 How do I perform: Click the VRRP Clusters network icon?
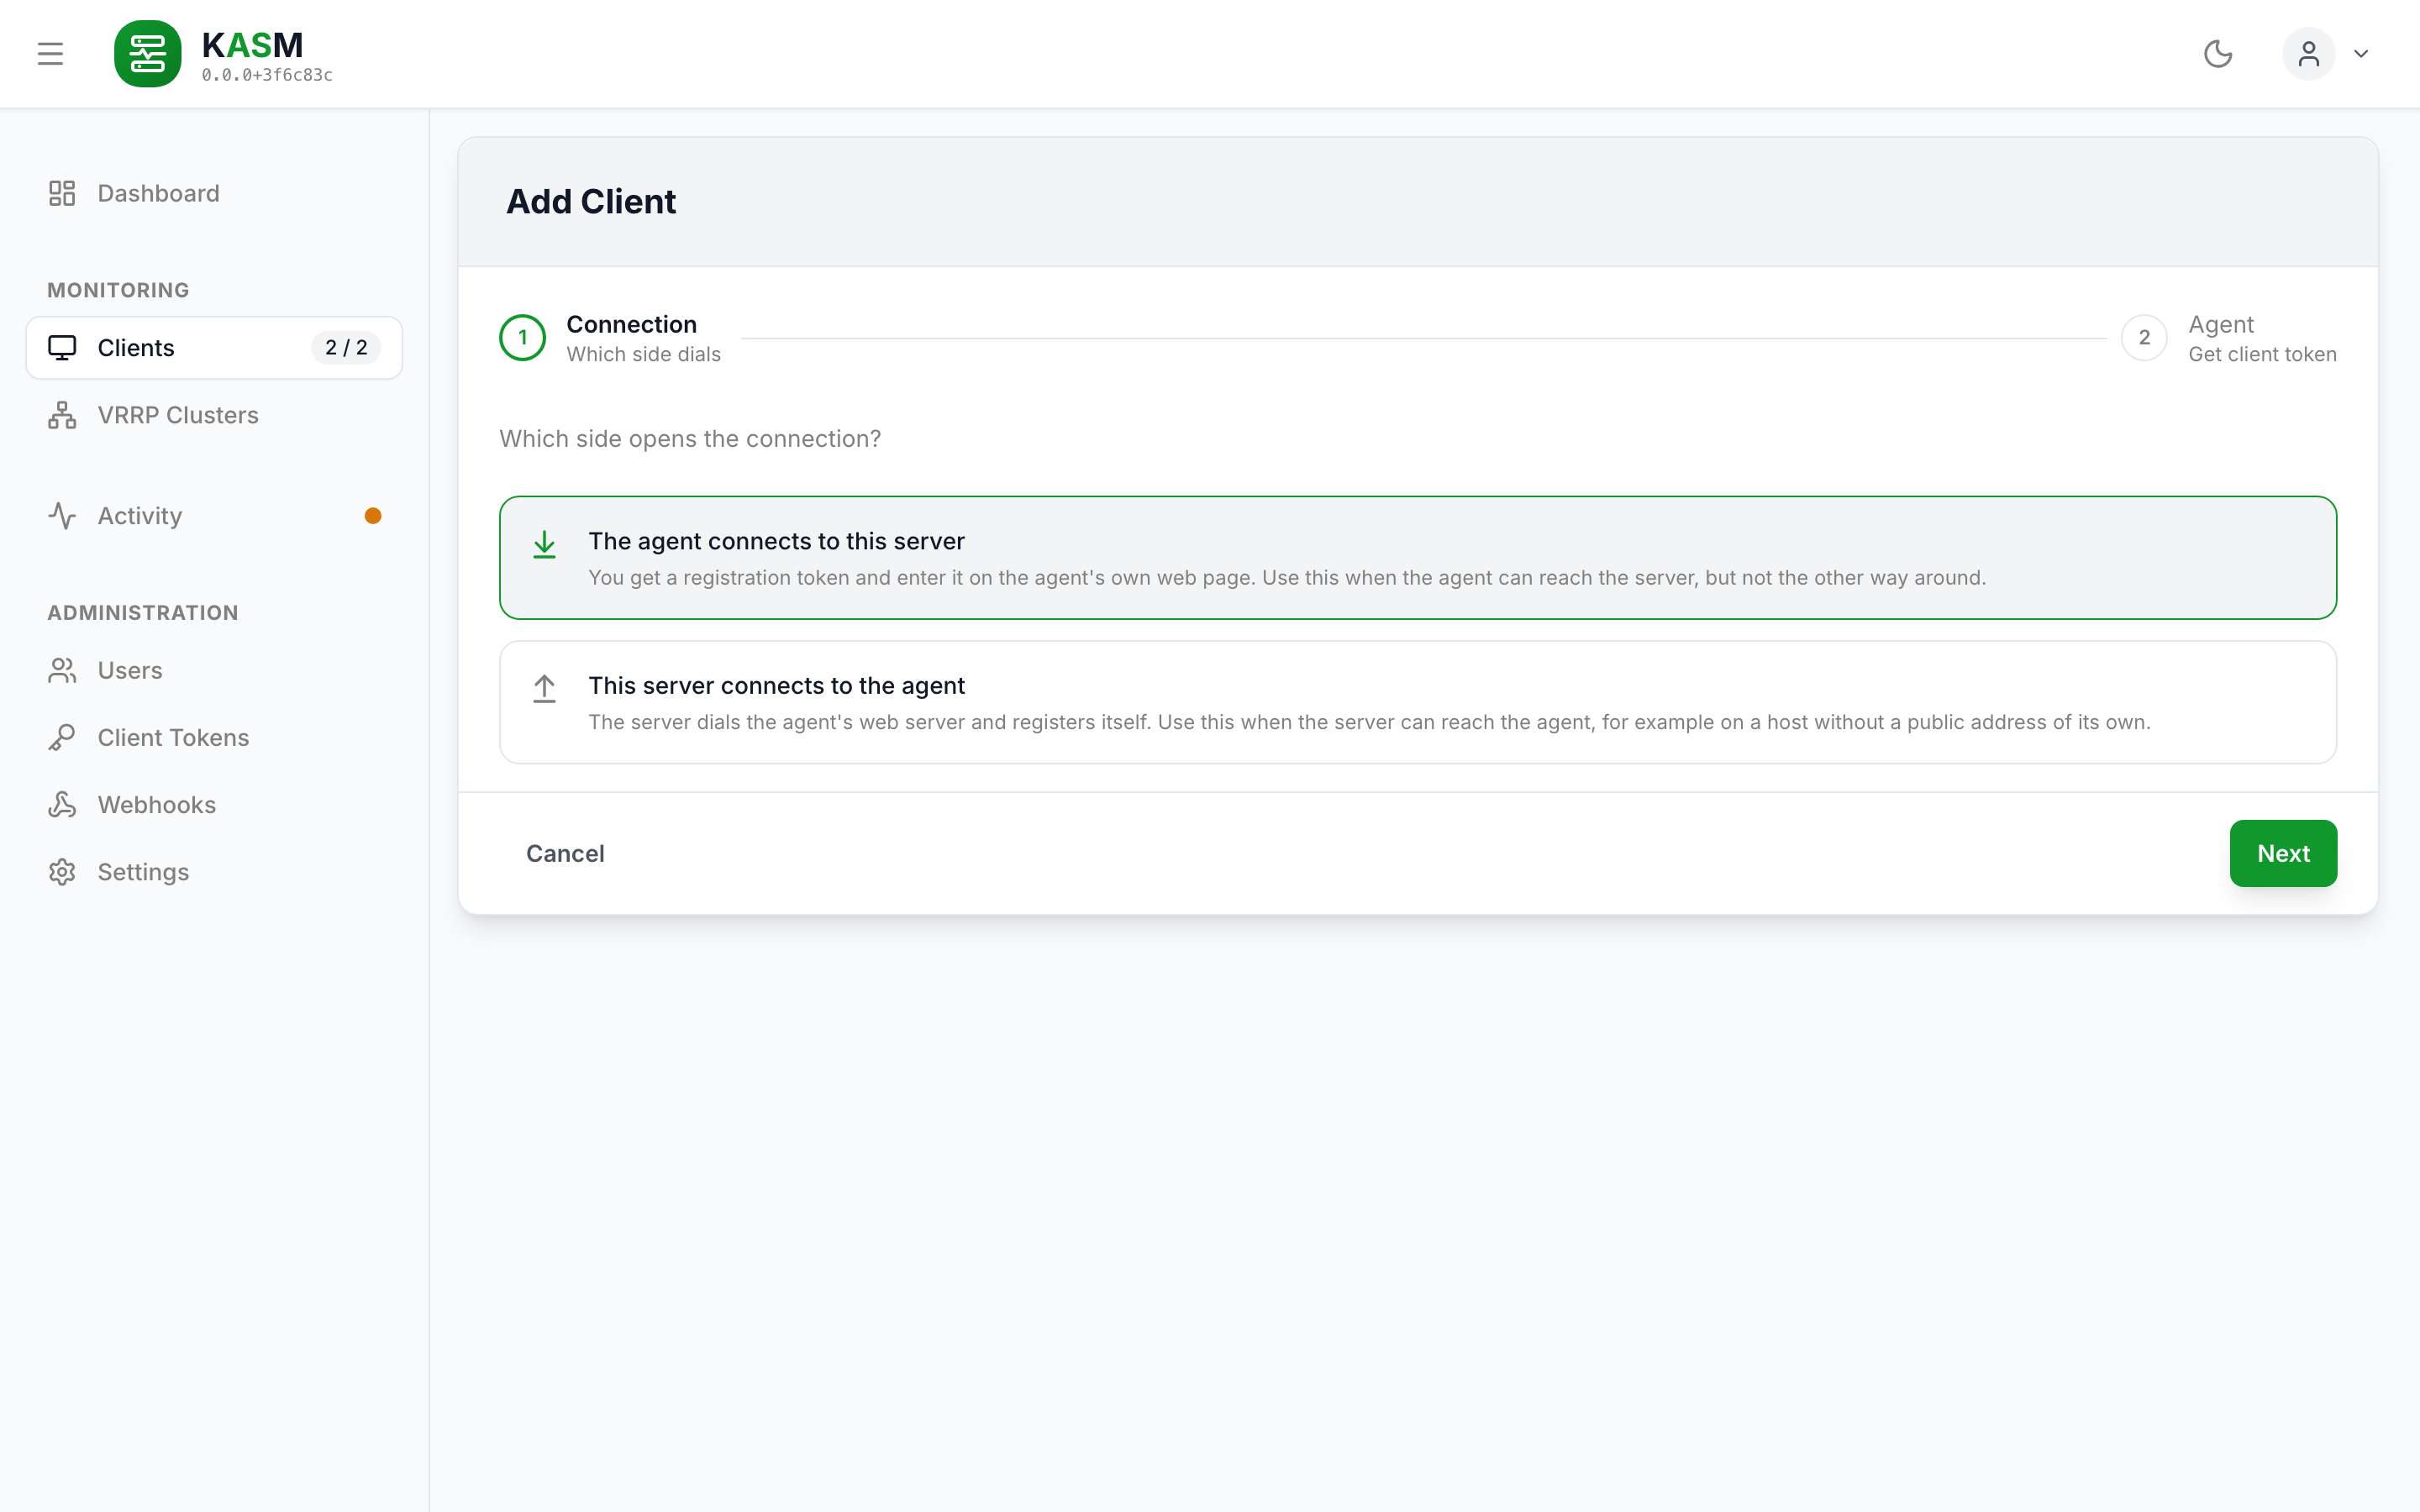click(x=62, y=415)
